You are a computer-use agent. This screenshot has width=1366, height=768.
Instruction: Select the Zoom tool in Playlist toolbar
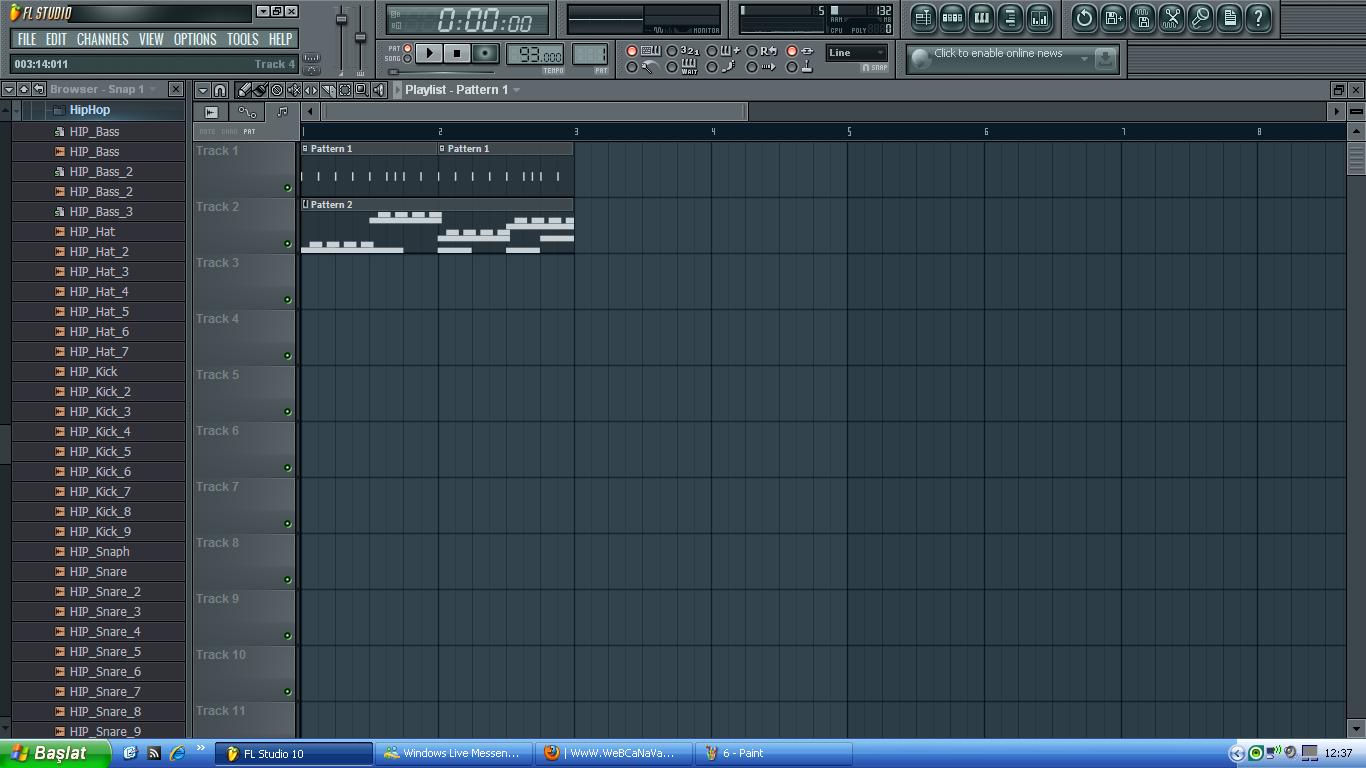pyautogui.click(x=361, y=90)
